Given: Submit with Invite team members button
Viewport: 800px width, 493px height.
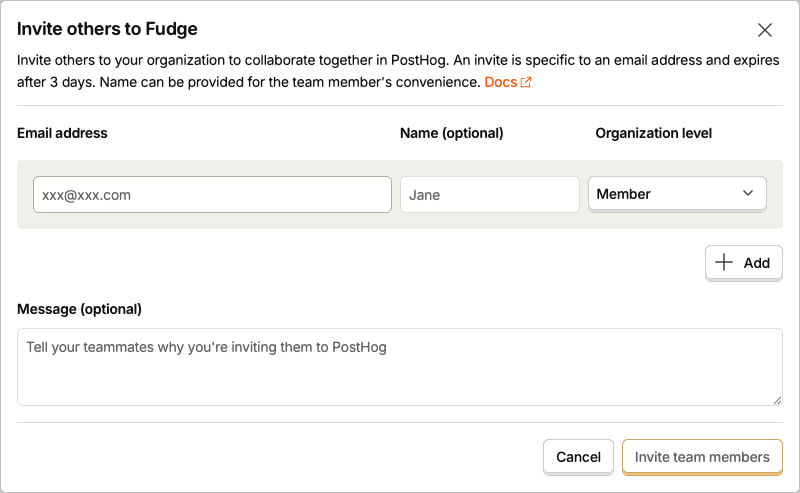Looking at the screenshot, I should (702, 457).
